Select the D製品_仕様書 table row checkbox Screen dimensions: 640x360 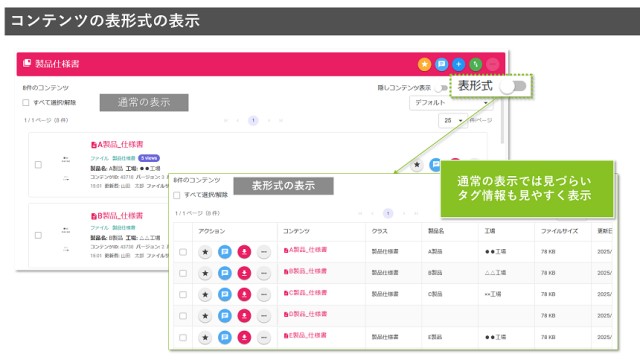[183, 316]
